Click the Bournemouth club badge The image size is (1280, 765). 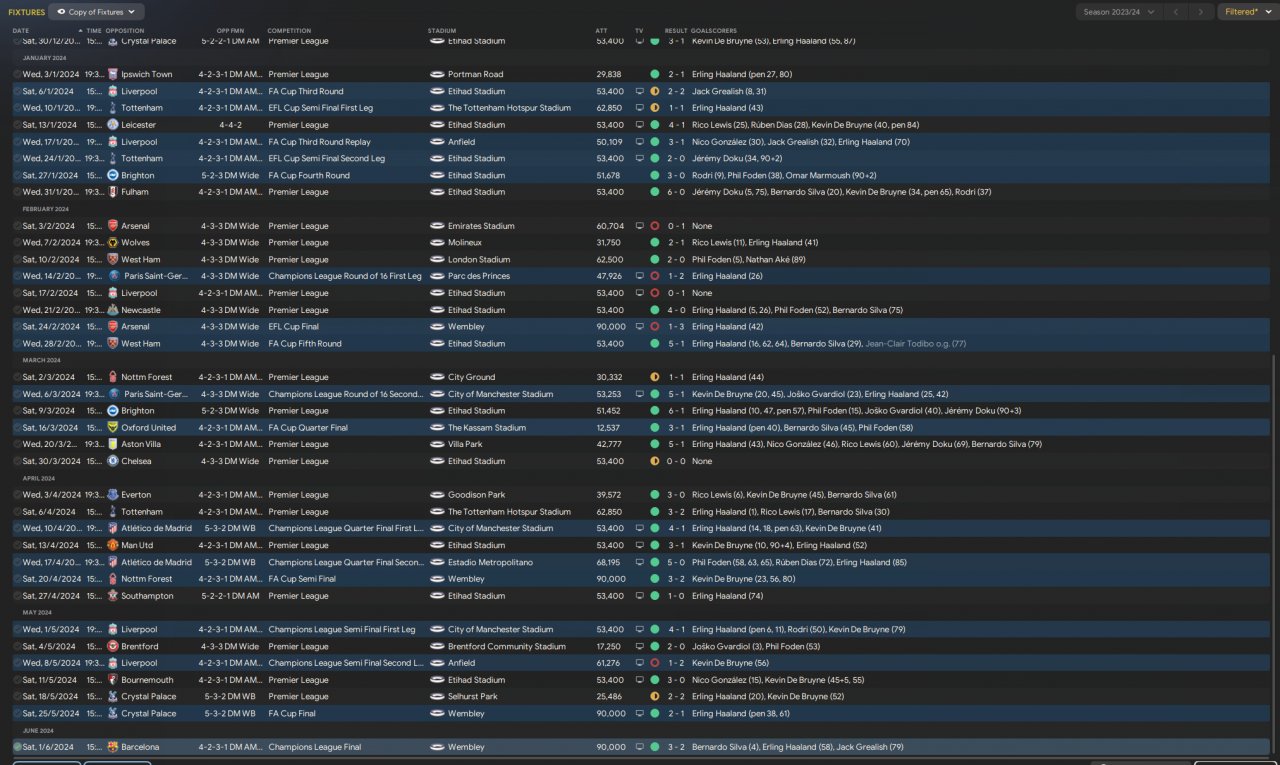coord(113,680)
